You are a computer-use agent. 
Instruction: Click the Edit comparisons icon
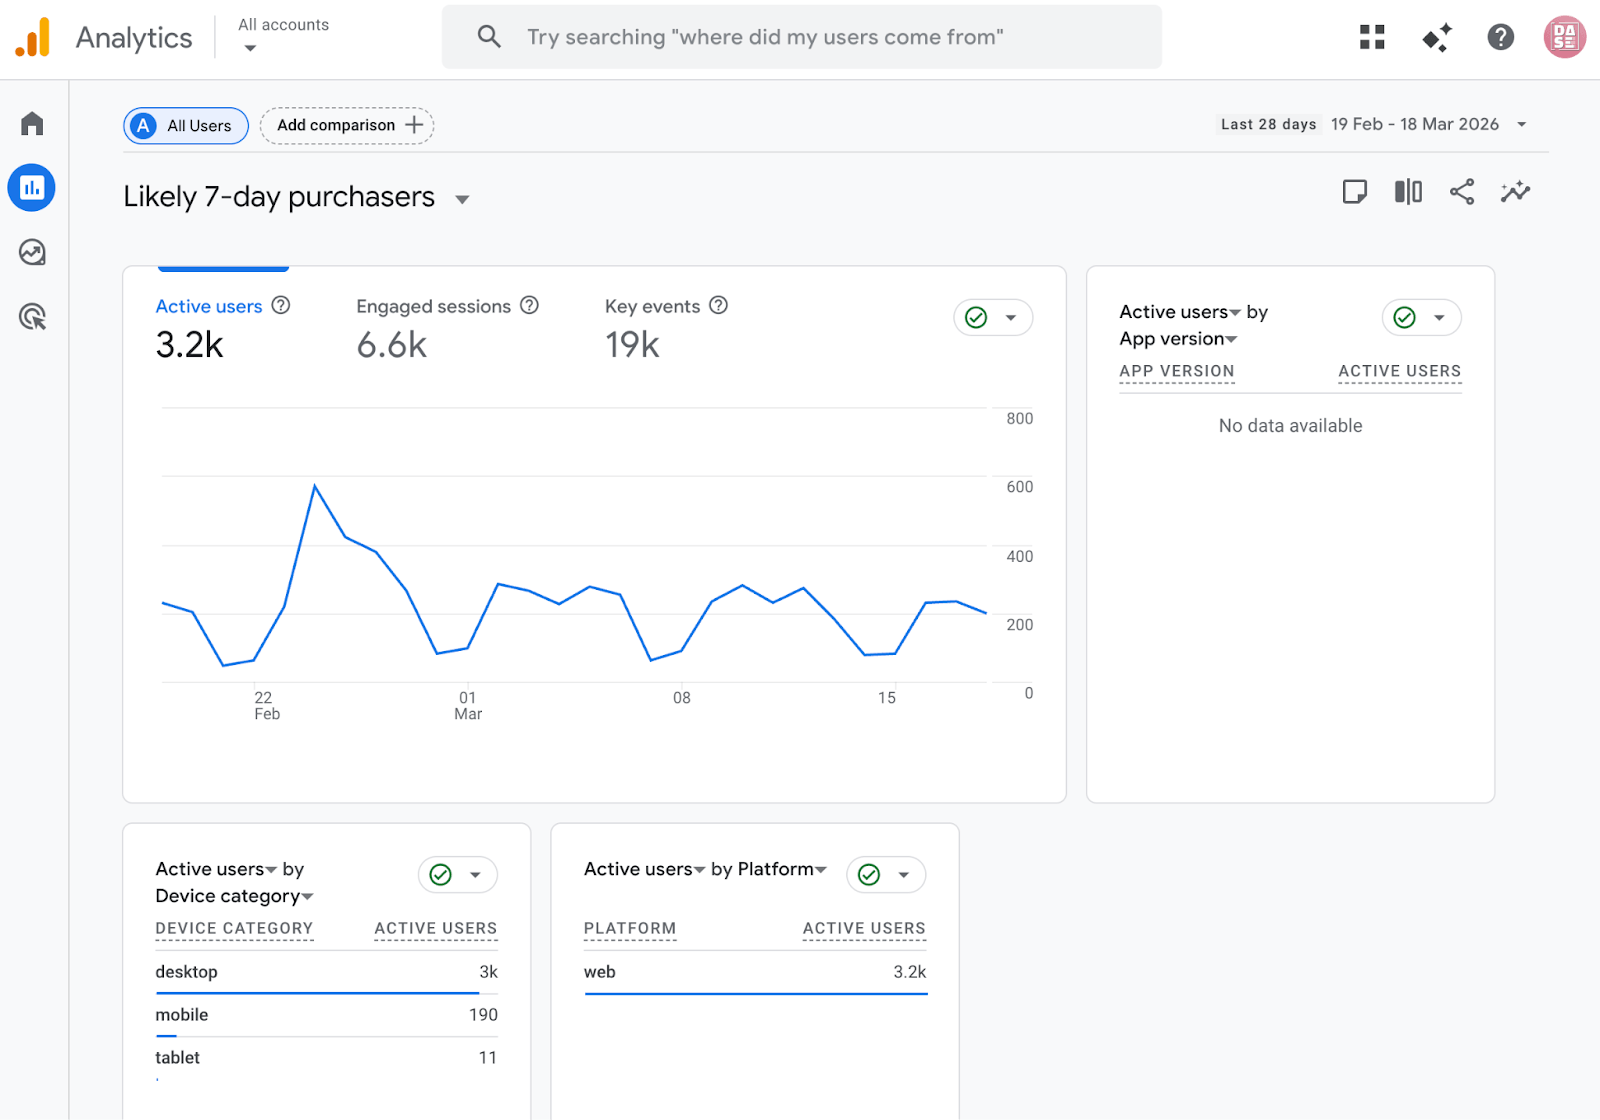point(1408,192)
